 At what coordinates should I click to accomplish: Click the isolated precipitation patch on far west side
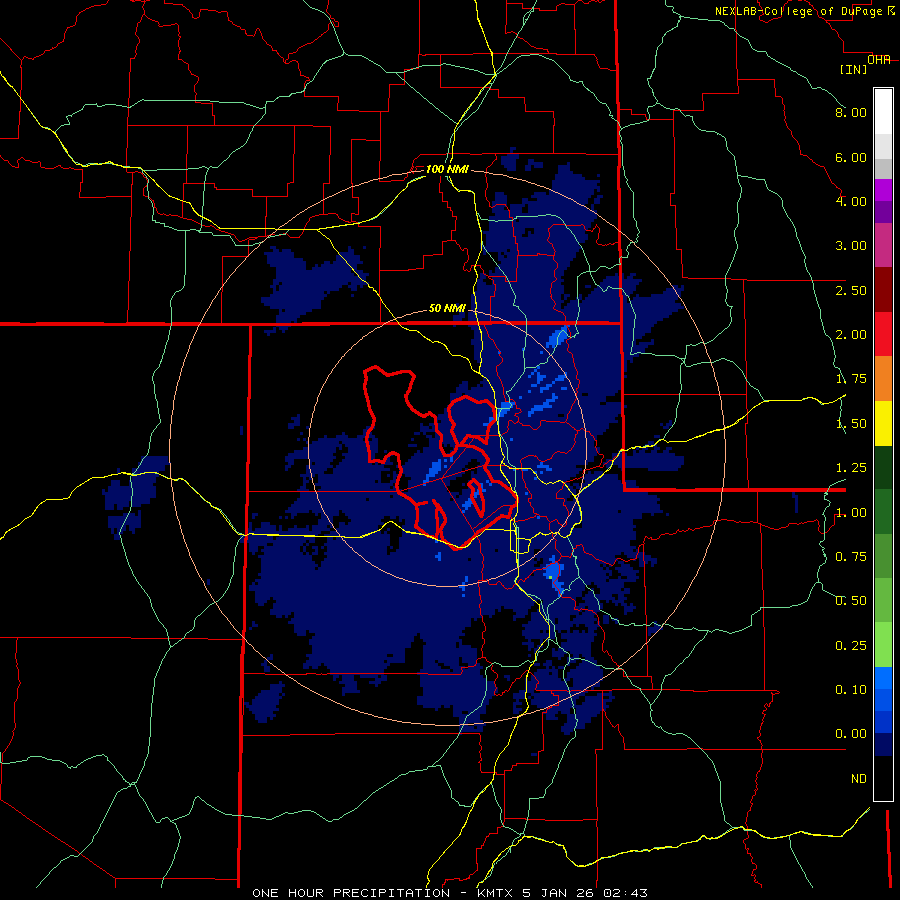(130, 495)
